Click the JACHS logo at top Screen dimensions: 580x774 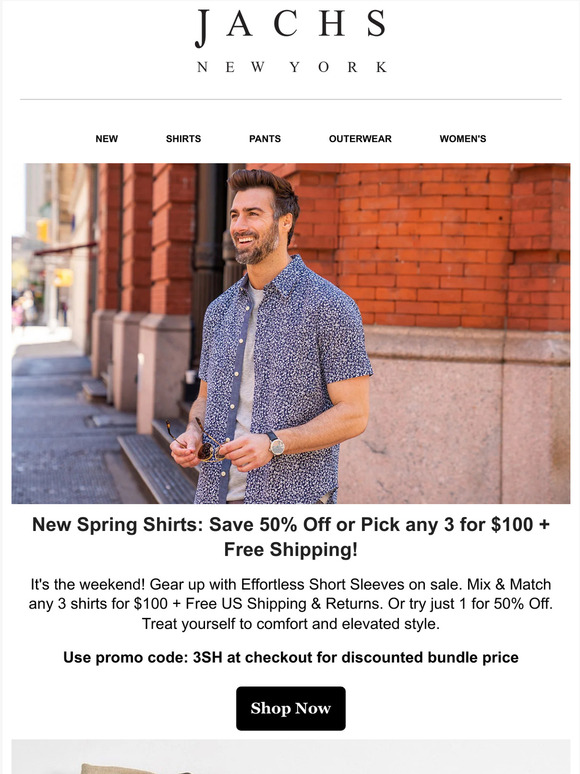(x=290, y=27)
